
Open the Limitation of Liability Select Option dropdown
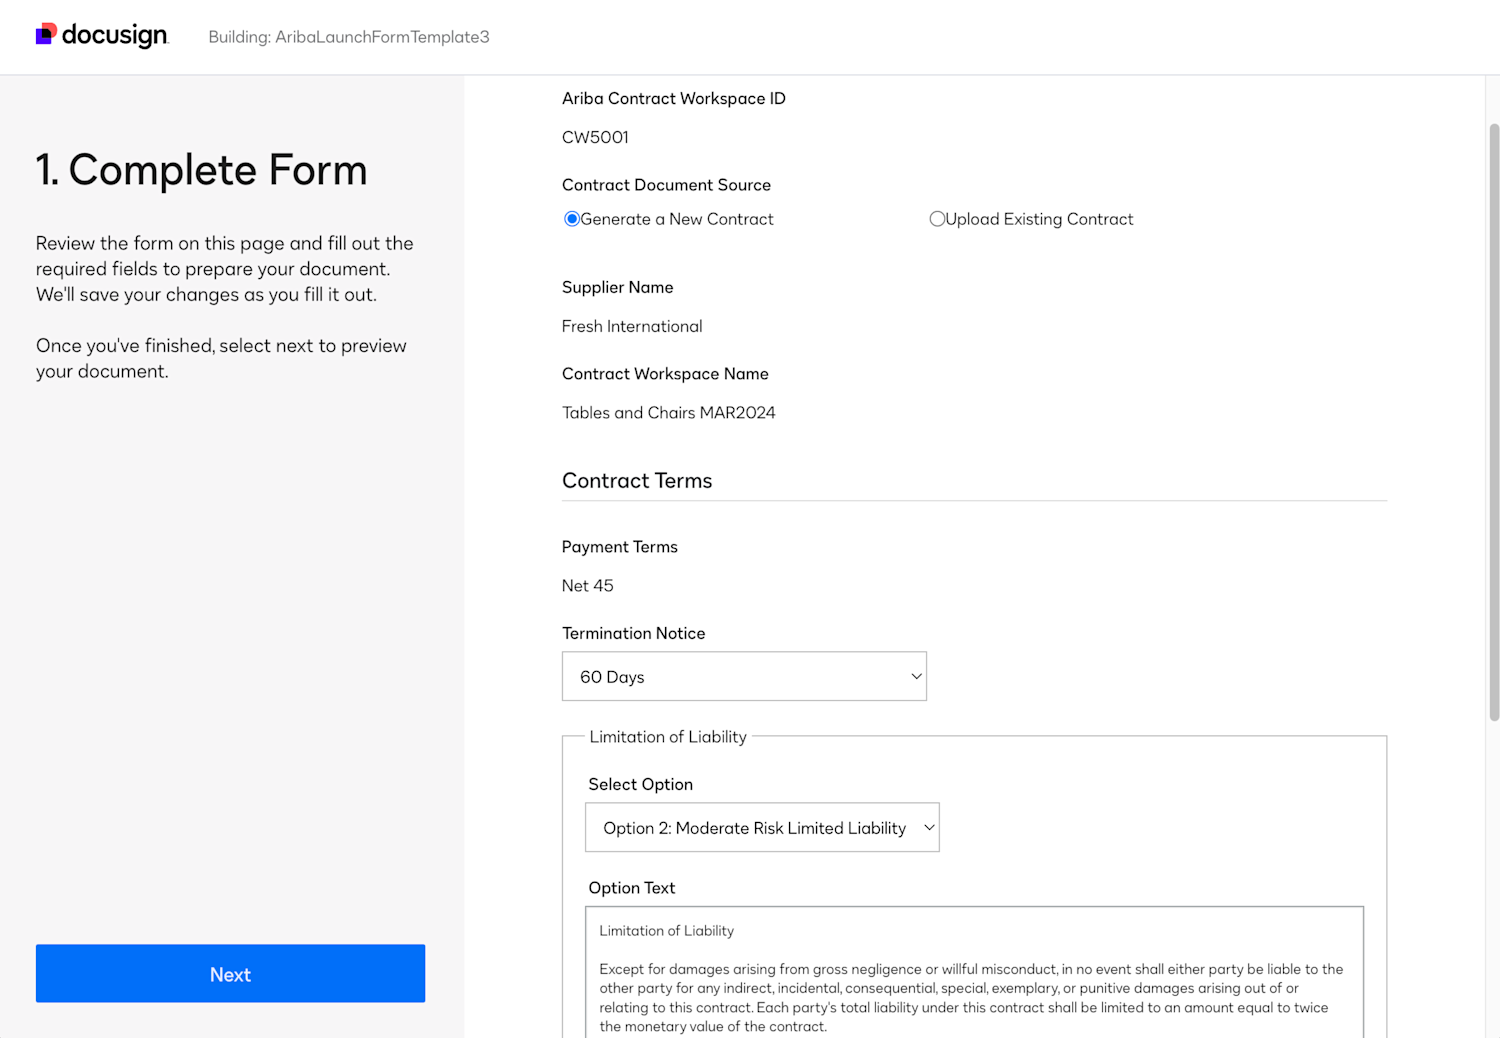[762, 827]
